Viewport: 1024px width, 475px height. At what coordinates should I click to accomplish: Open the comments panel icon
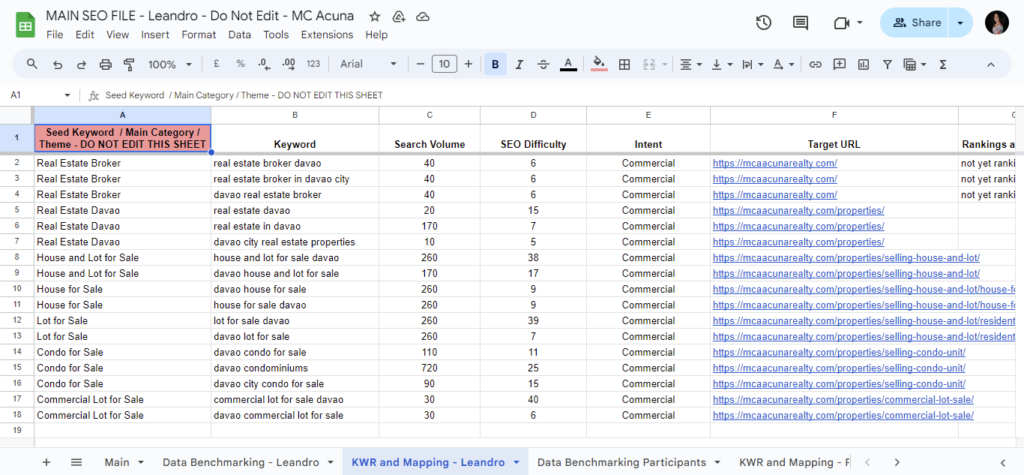coord(800,23)
